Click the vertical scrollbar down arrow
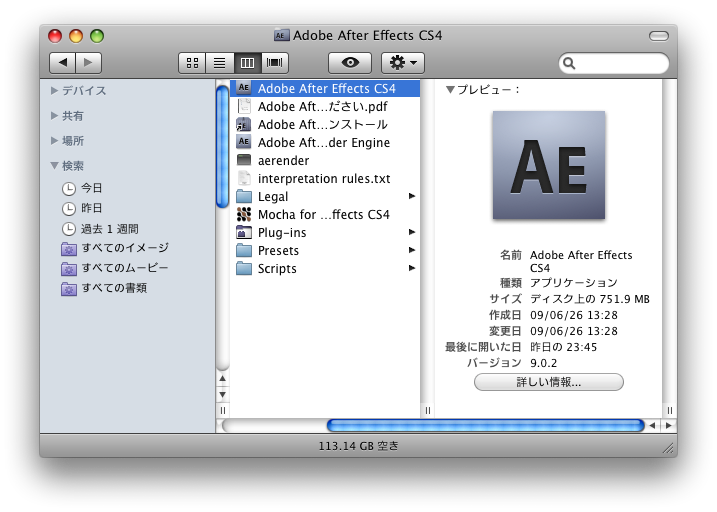This screenshot has height=512, width=717. 222,395
